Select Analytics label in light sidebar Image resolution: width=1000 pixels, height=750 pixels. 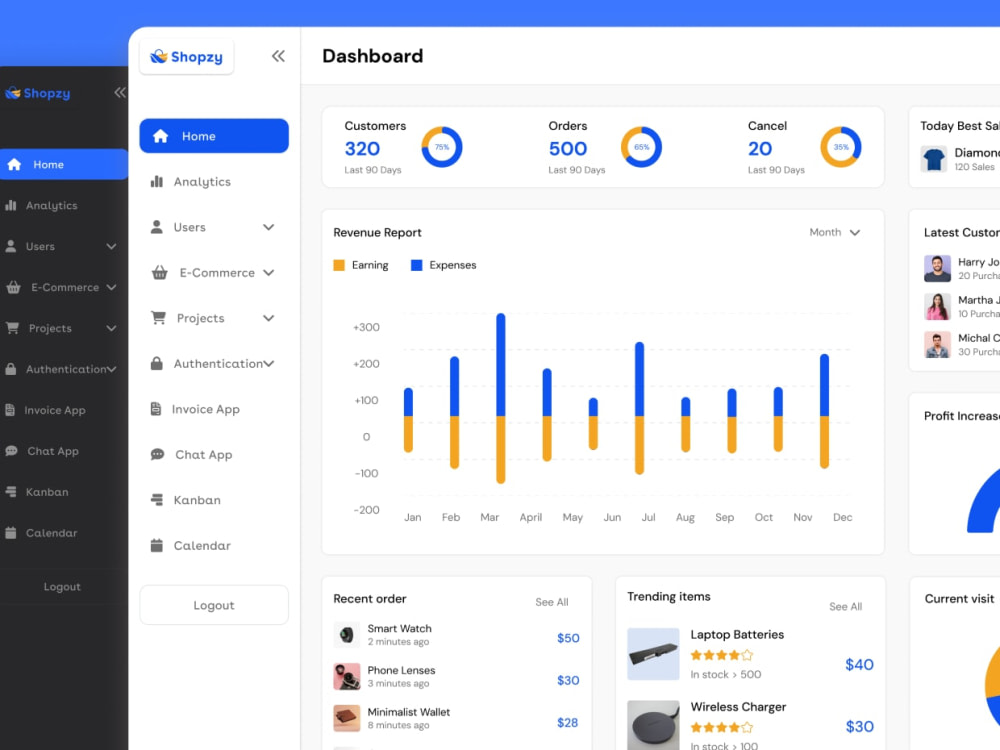point(202,182)
